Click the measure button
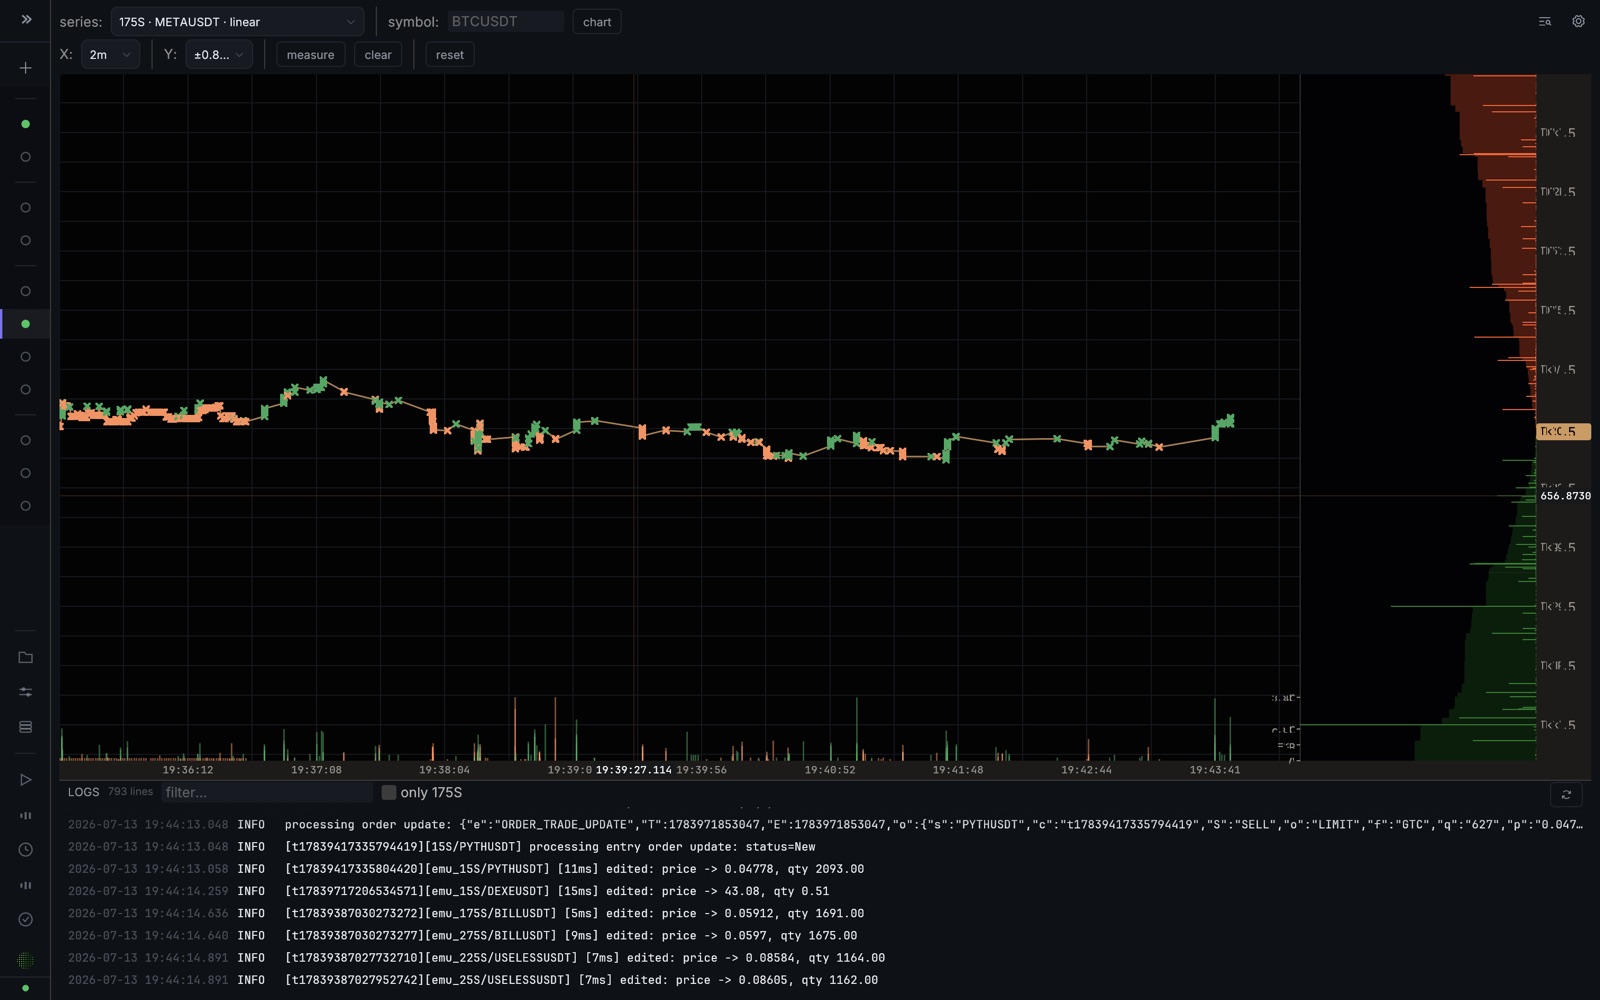The image size is (1600, 1000). [x=311, y=55]
